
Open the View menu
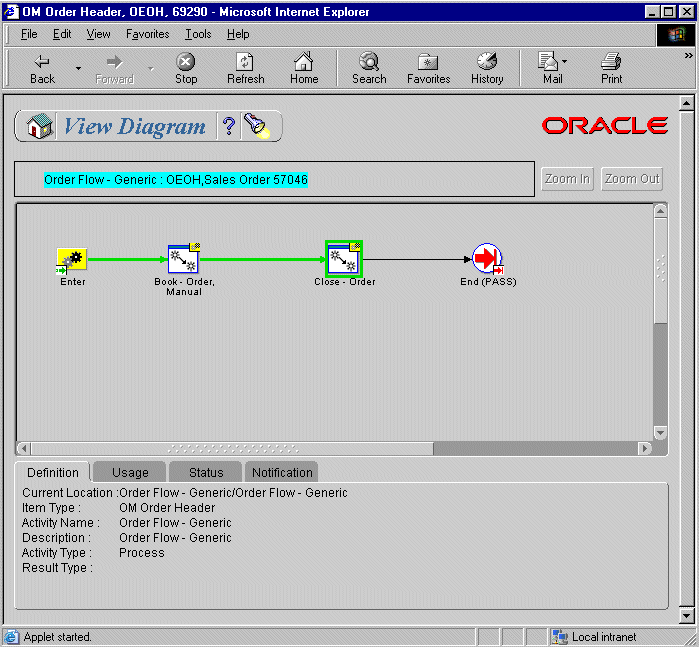(99, 34)
